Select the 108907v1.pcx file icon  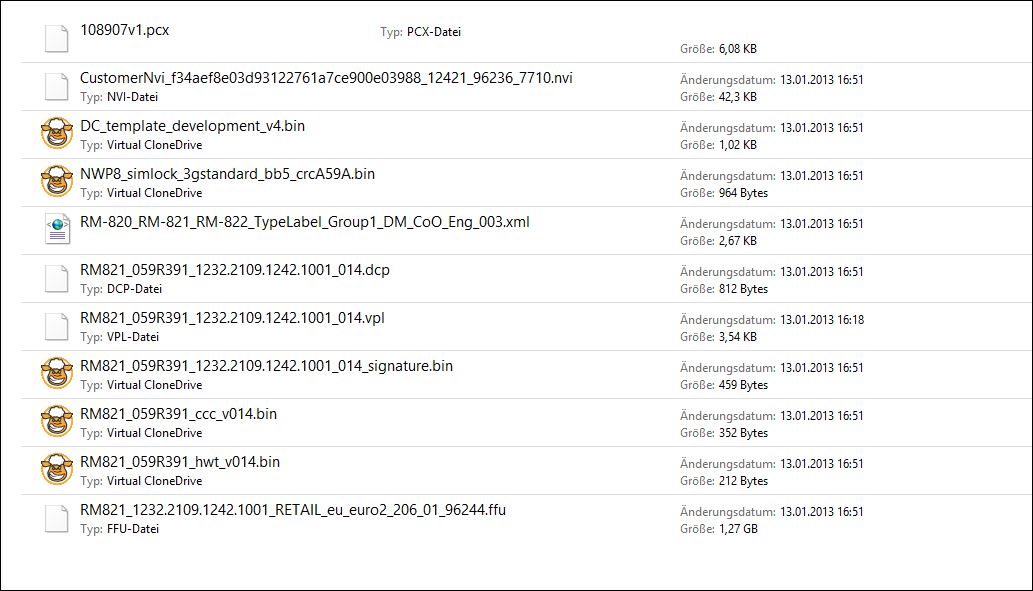pos(57,39)
